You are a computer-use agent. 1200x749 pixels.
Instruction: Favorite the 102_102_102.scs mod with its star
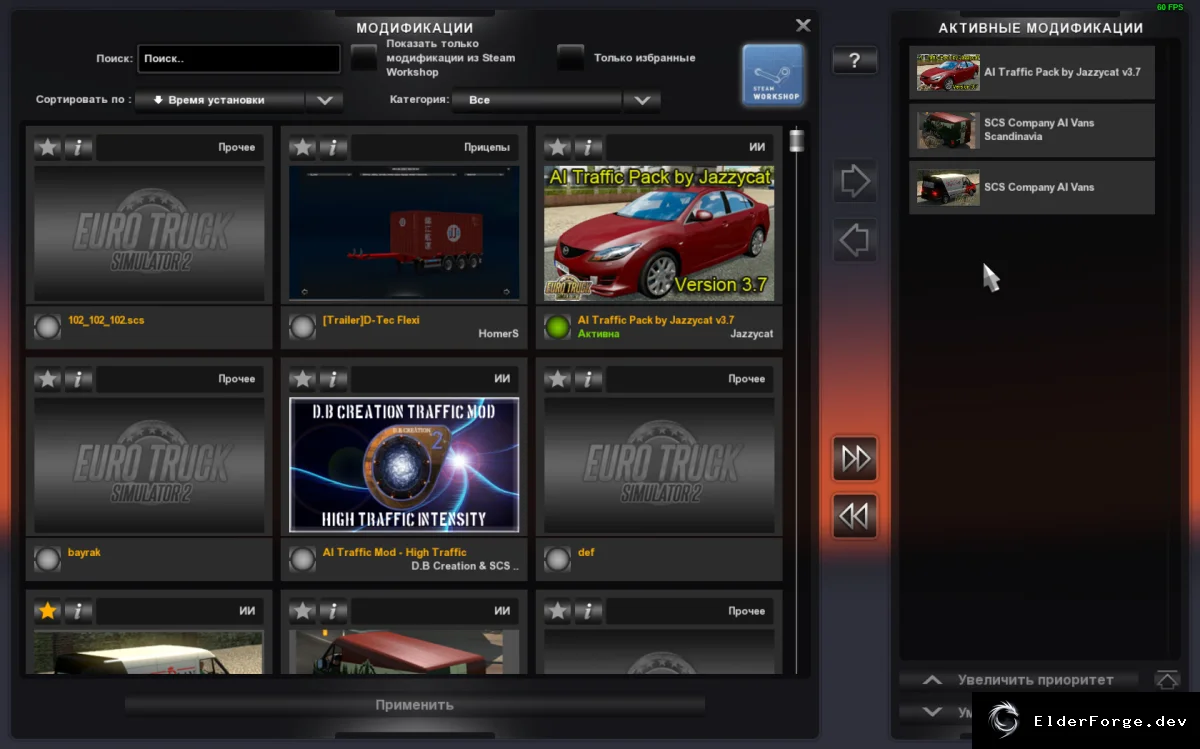point(48,148)
